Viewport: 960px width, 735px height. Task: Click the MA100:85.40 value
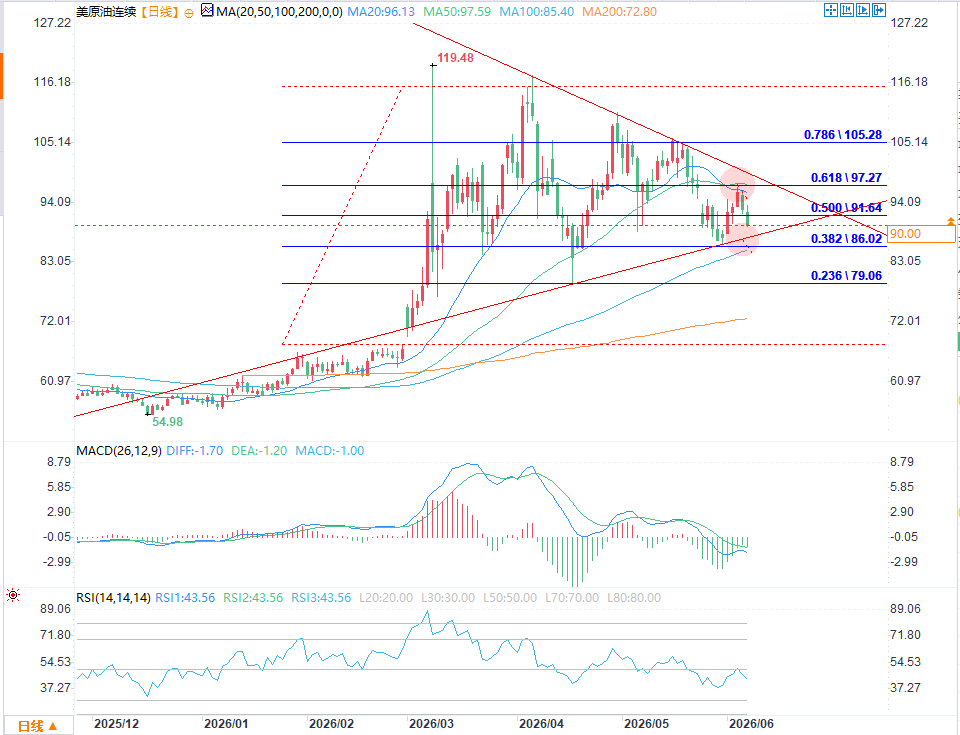[537, 12]
